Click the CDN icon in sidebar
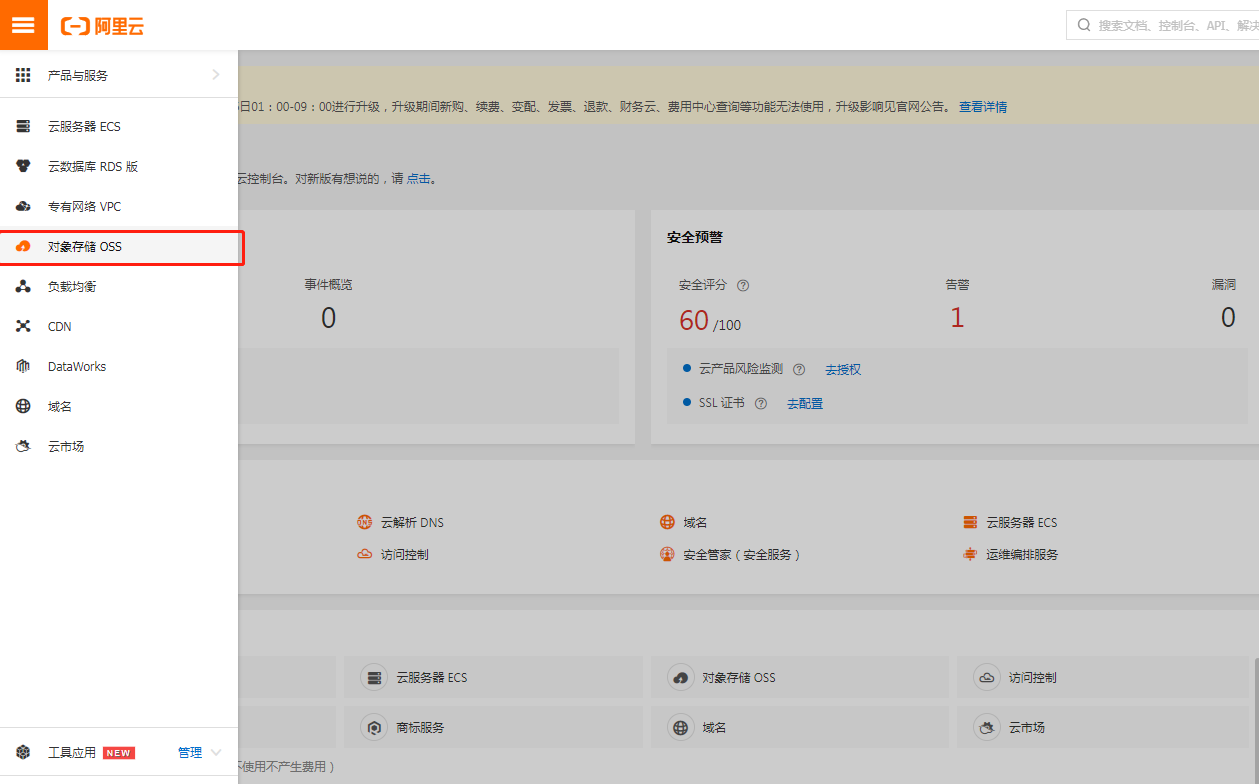This screenshot has height=784, width=1259. coord(23,327)
